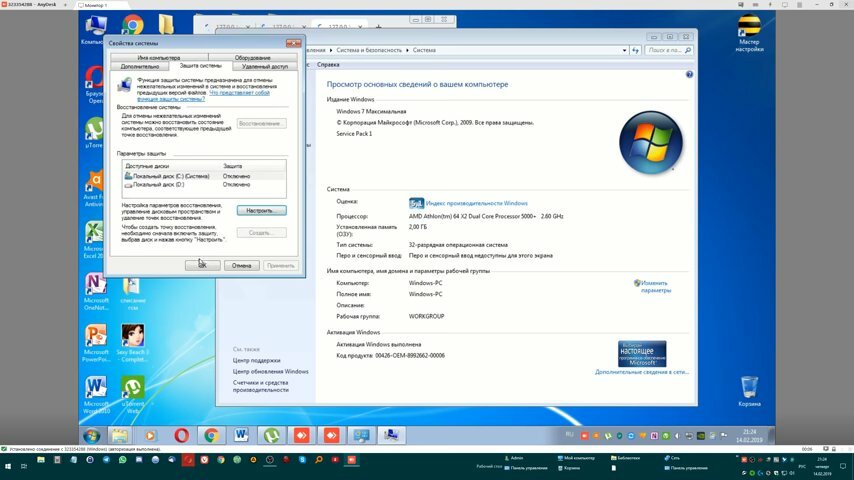Click Создать button

coord(261,233)
